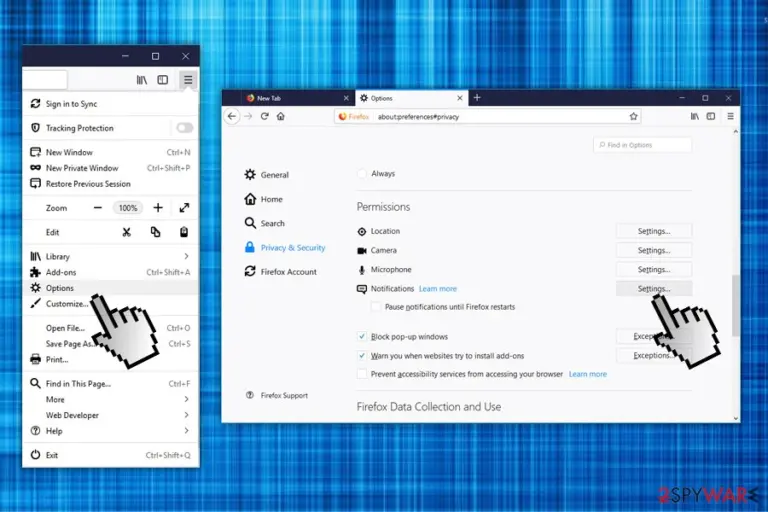Image resolution: width=768 pixels, height=512 pixels.
Task: Click the preferences page vertical scrollbar
Action: [736, 306]
